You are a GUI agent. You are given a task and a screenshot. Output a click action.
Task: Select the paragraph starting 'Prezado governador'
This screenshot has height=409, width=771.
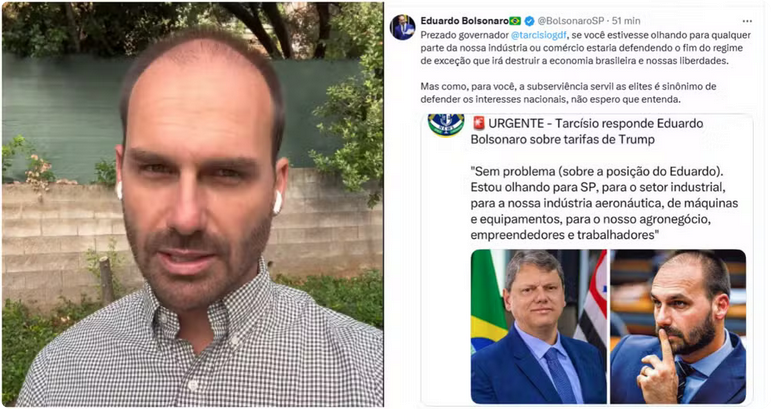pyautogui.click(x=585, y=48)
